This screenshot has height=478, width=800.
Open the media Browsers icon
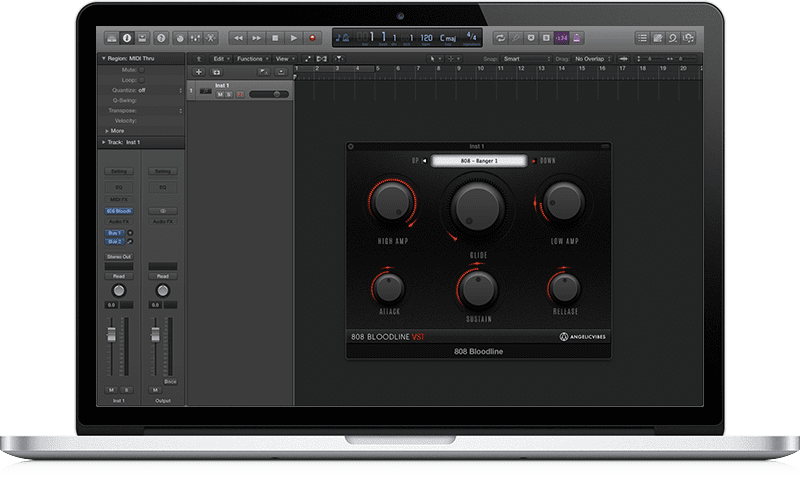(688, 38)
